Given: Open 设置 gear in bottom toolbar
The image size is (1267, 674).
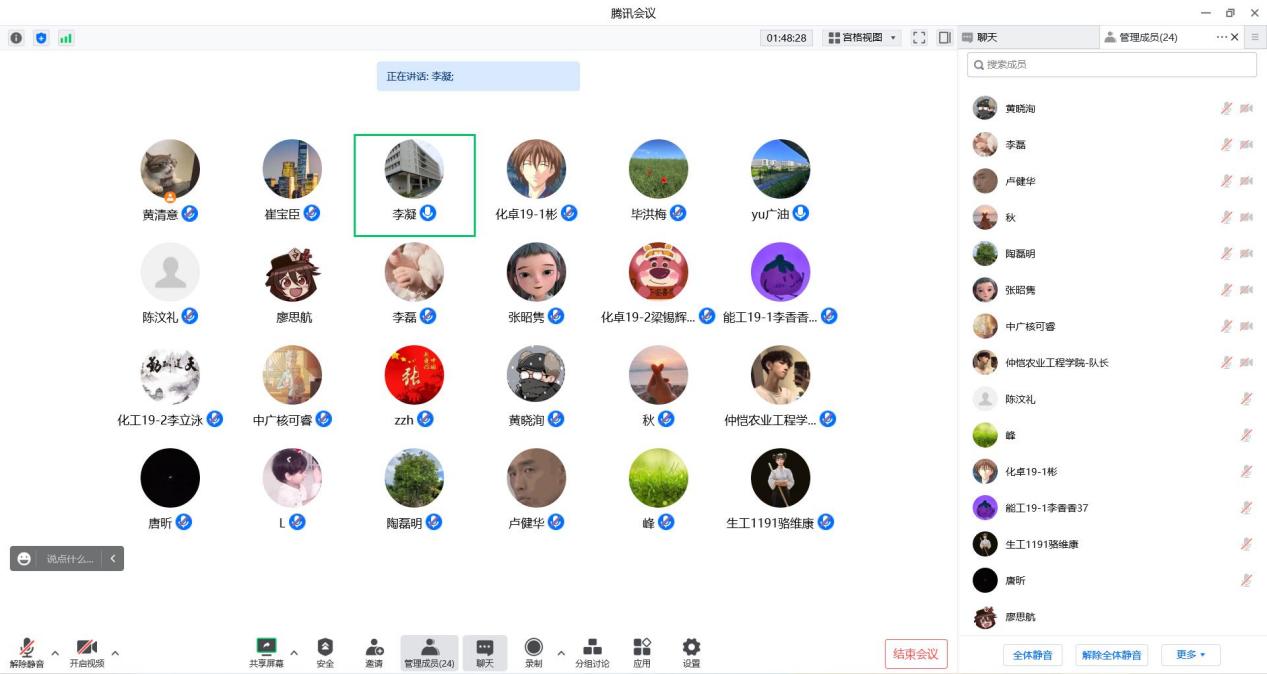Looking at the screenshot, I should click(x=691, y=652).
